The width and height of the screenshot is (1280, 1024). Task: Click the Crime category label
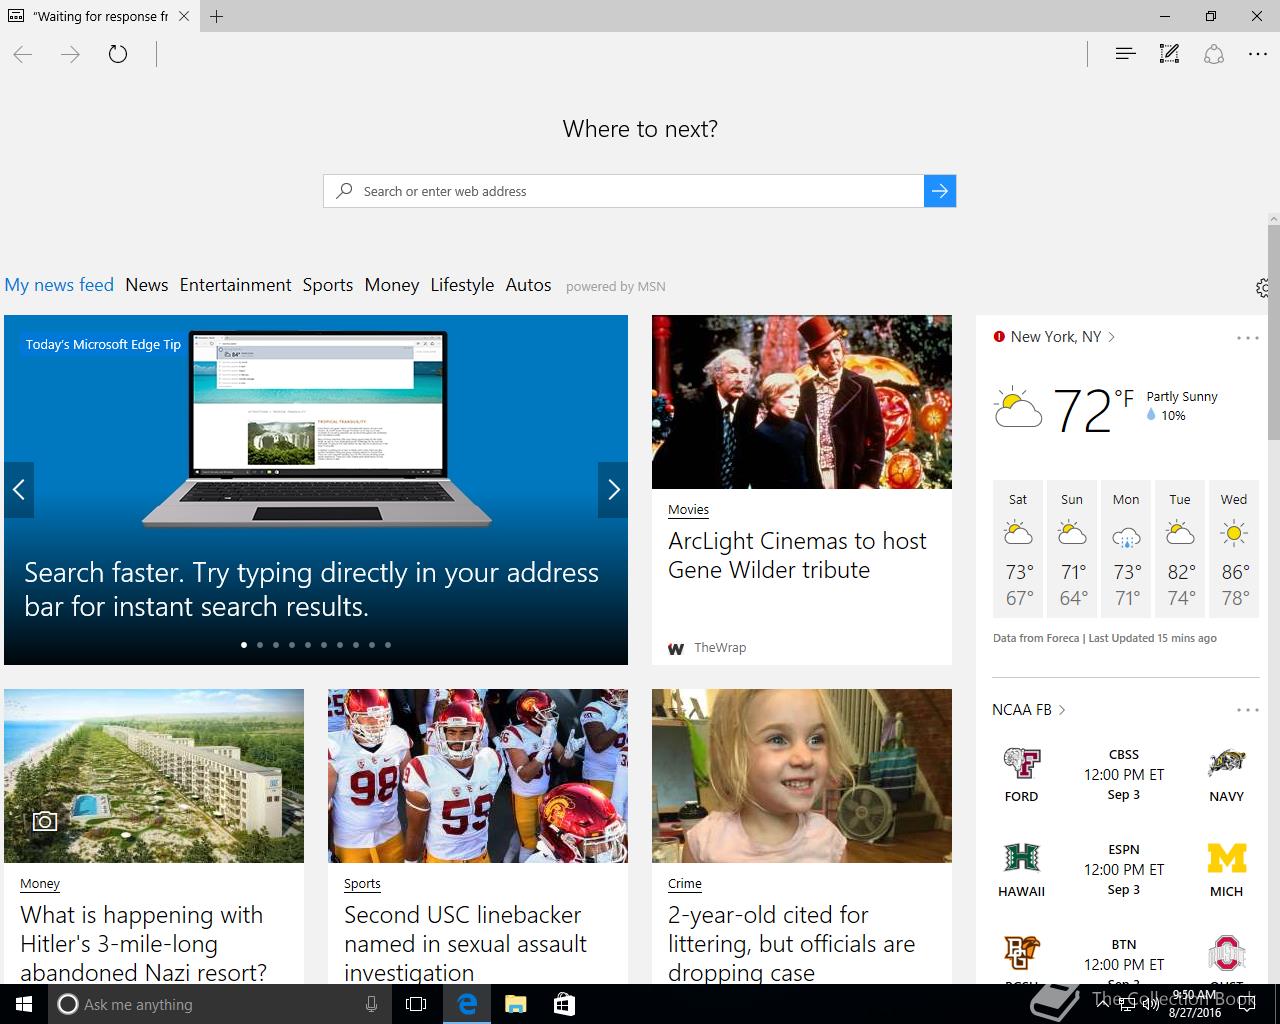[x=685, y=884]
